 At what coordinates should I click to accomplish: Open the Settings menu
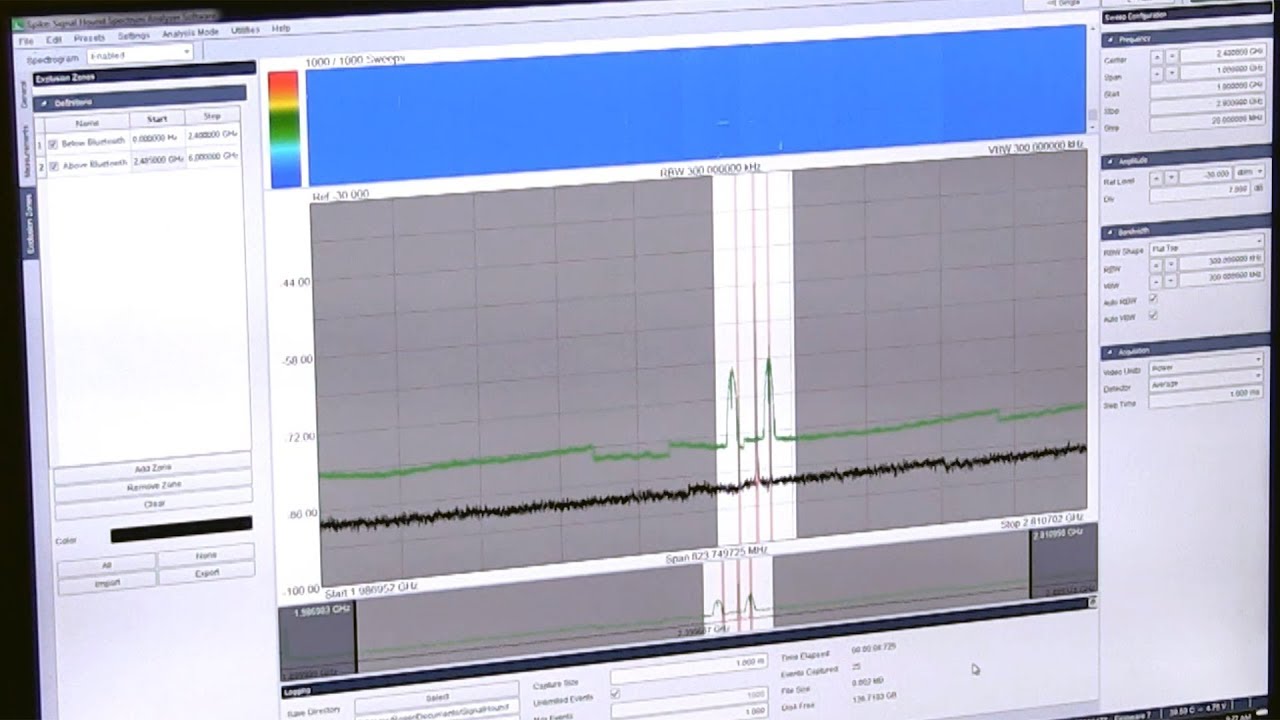133,36
